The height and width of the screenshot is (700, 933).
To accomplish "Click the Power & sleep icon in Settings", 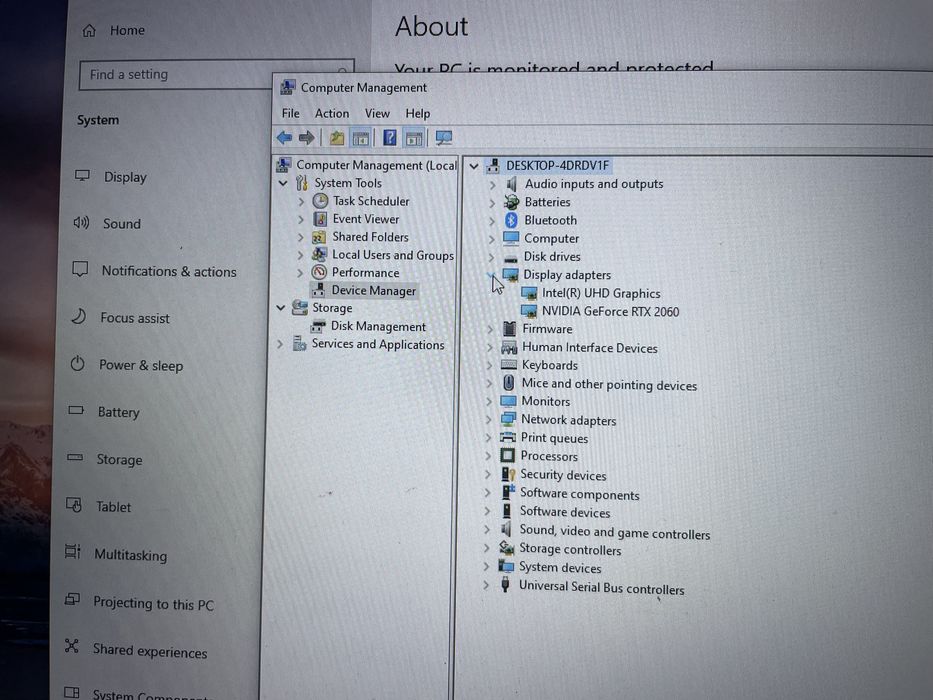I will 78,363.
